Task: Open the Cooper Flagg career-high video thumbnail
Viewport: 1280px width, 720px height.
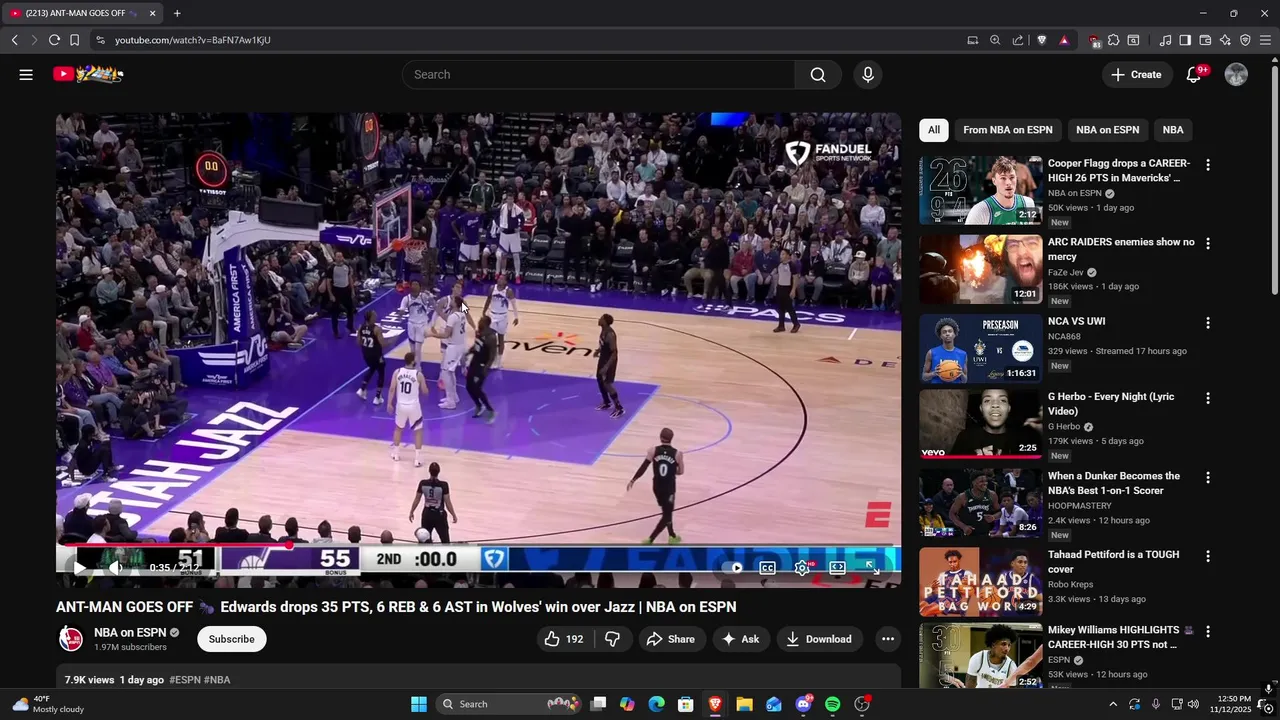Action: (980, 190)
